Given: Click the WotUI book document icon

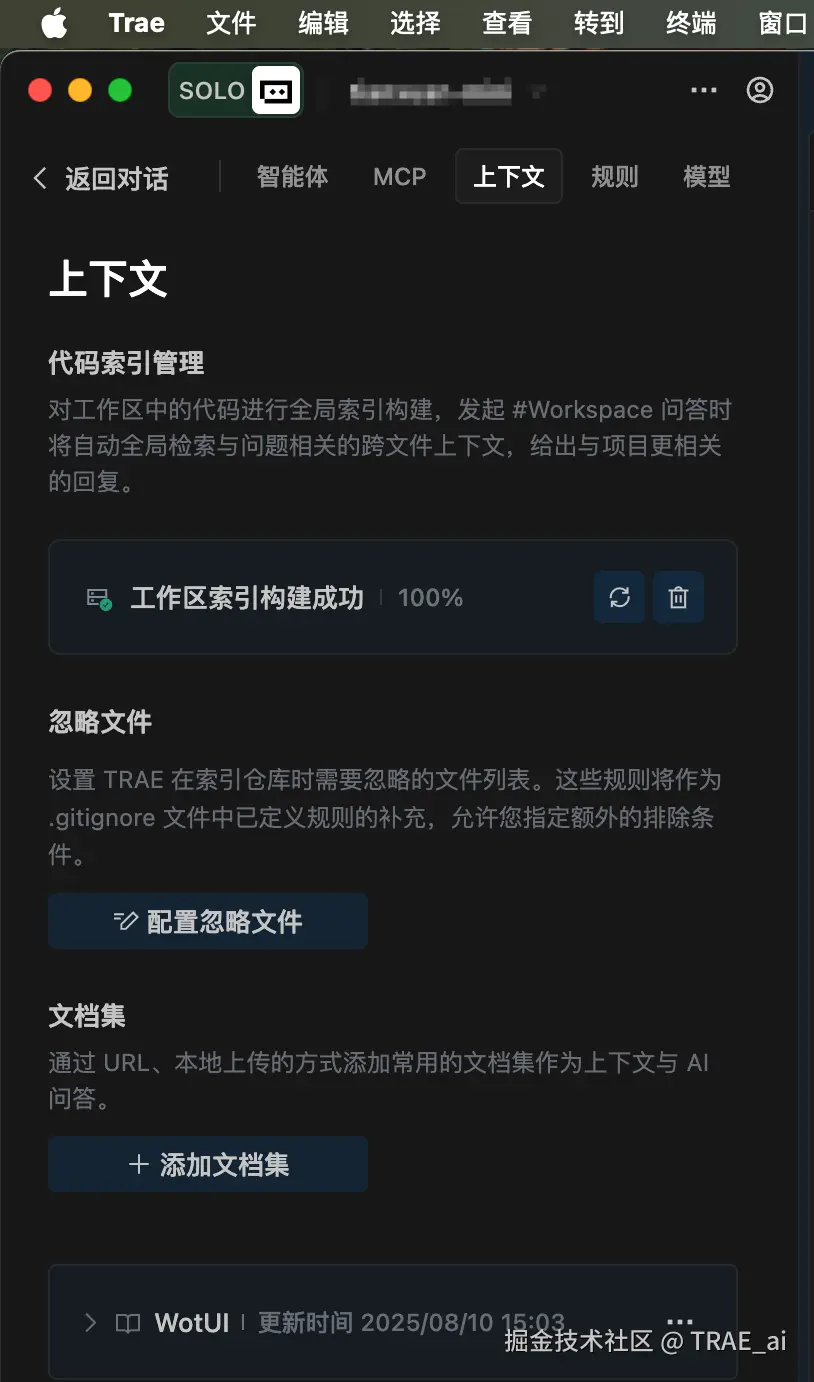Looking at the screenshot, I should click(x=128, y=1323).
